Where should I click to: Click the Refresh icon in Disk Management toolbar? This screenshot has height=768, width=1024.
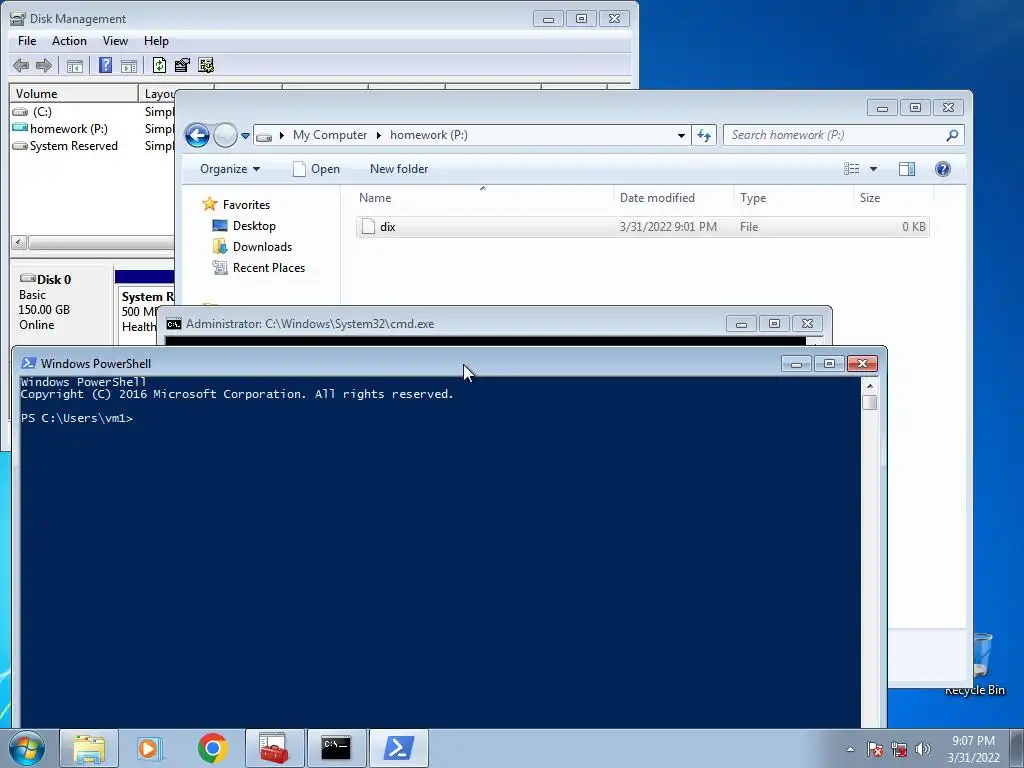[159, 65]
